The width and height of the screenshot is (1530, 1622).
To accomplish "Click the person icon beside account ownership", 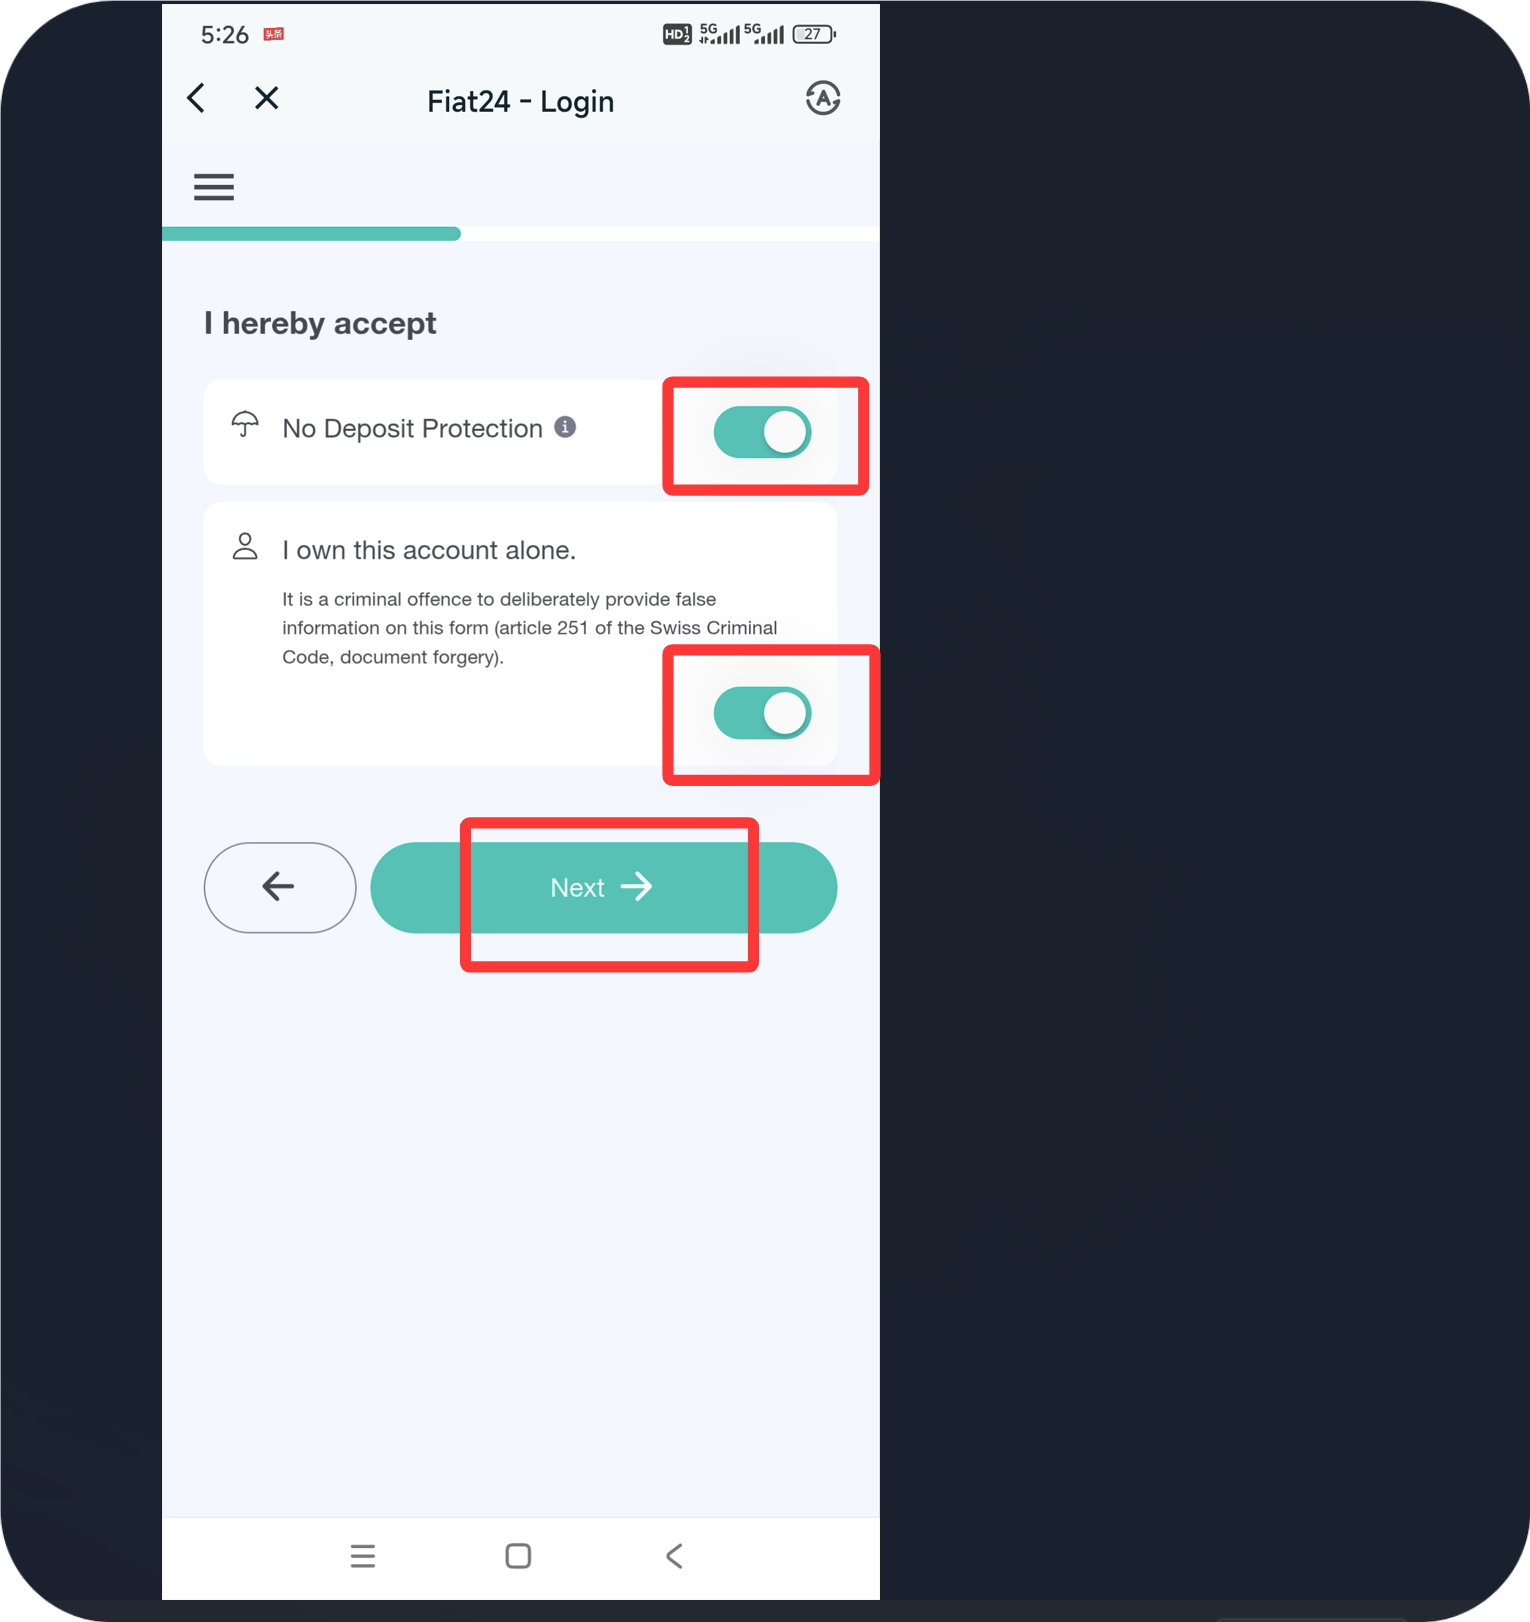I will point(245,546).
